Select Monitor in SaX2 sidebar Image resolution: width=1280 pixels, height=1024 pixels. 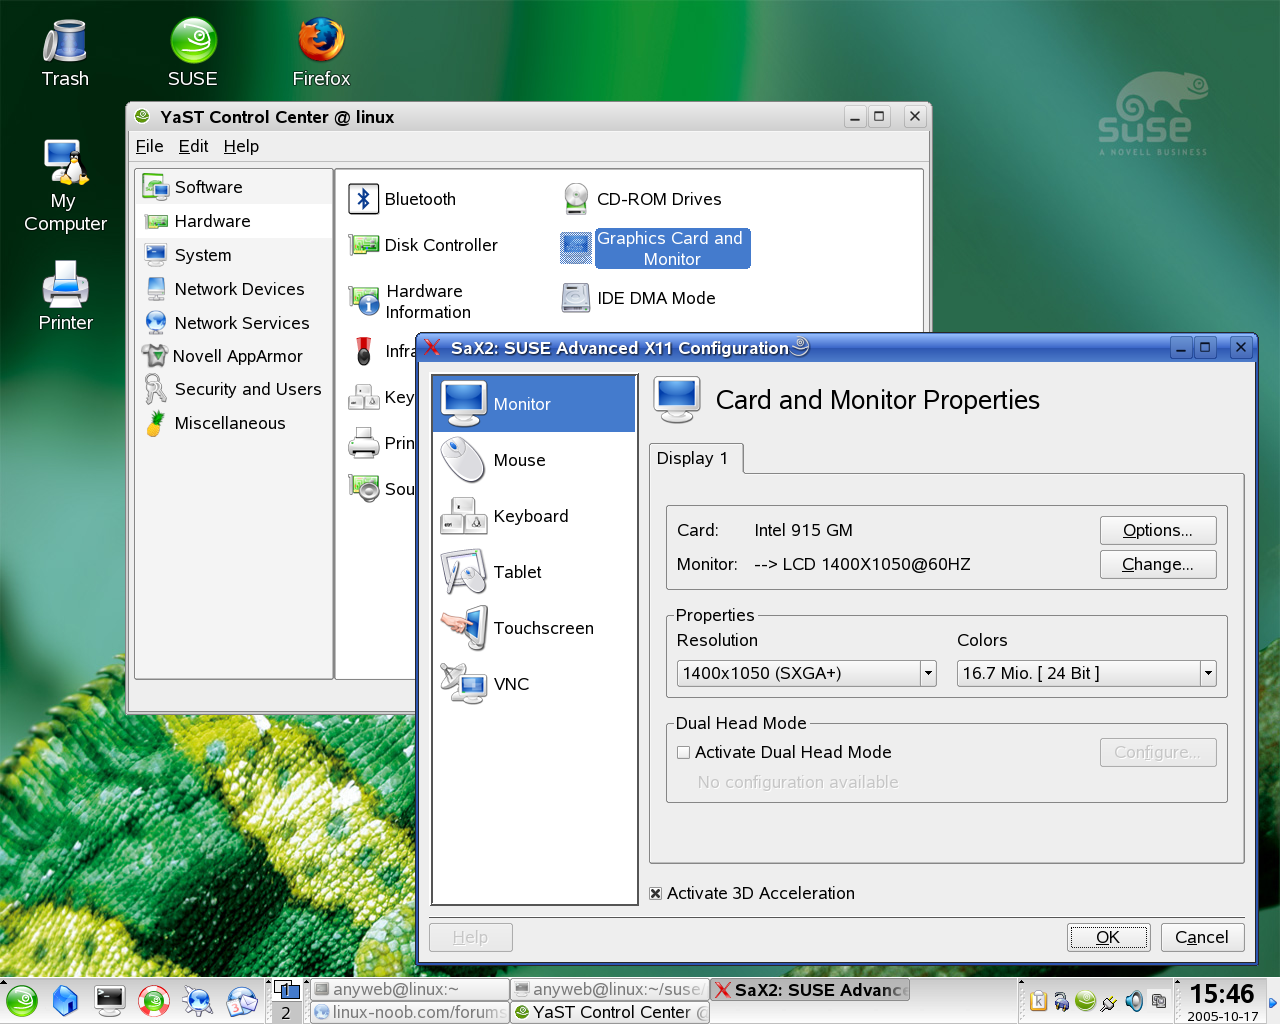pos(534,404)
